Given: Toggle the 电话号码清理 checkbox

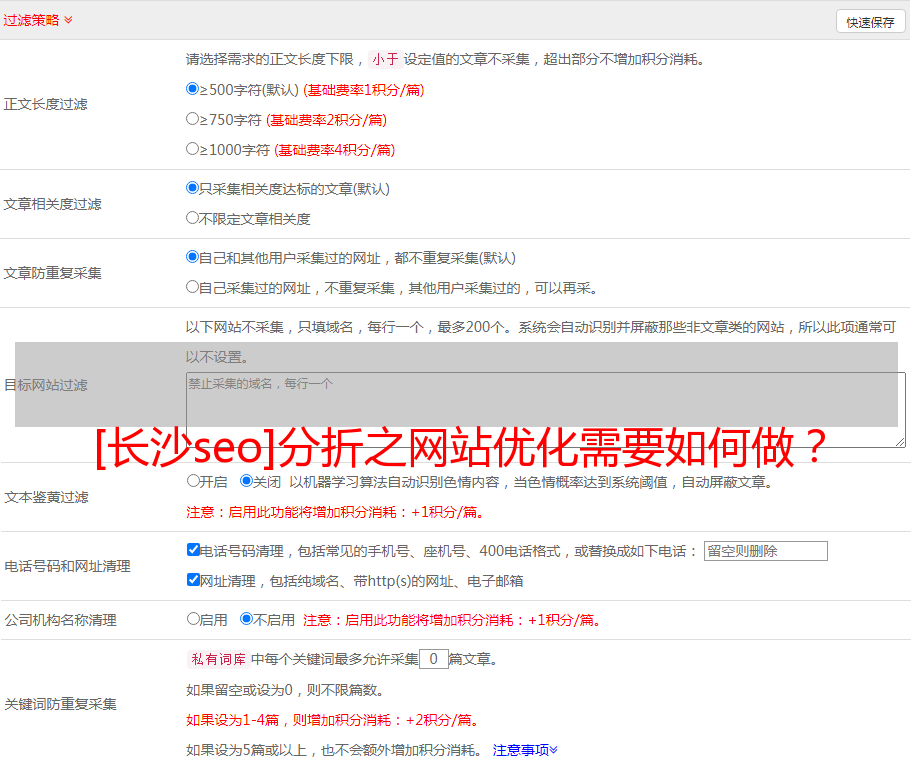Looking at the screenshot, I should (x=193, y=550).
